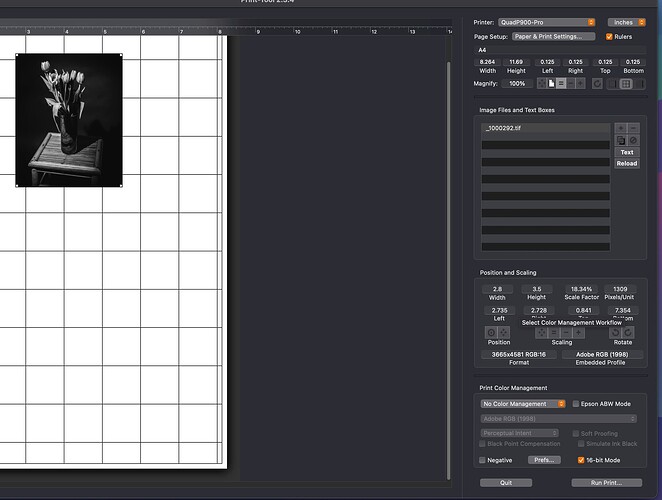Open the Adobe RGB (1998) profile dropdown
This screenshot has width=662, height=500.
(559, 418)
